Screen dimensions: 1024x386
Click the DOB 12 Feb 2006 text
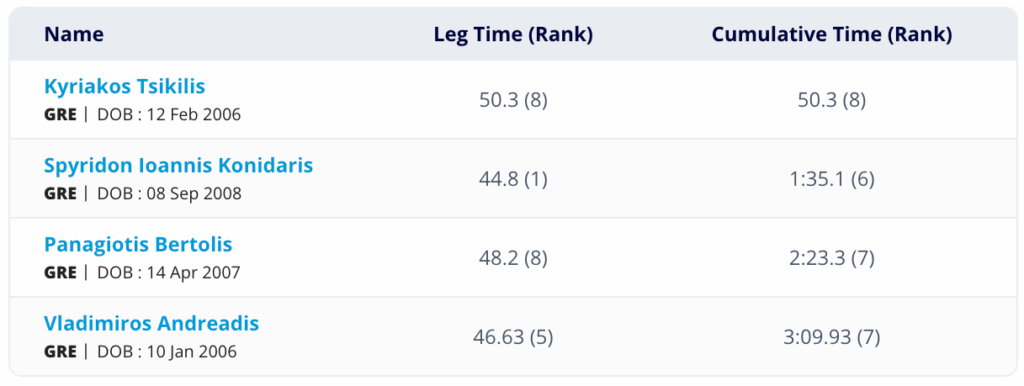(169, 115)
